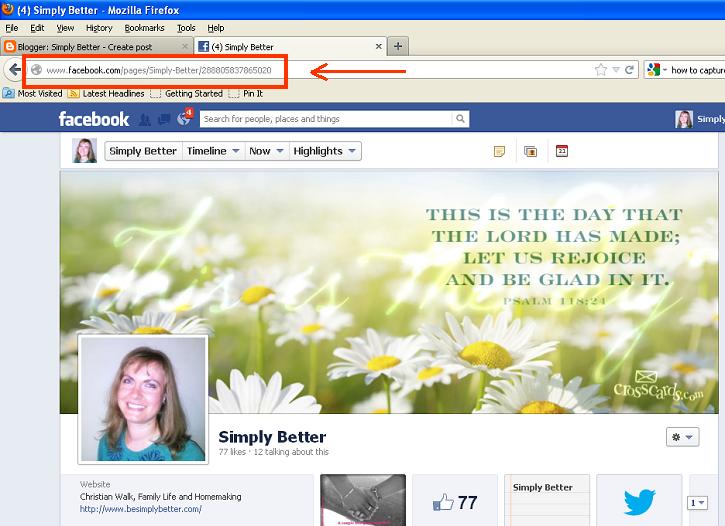
Task: Click the Most Visited bookmark
Action: (x=32, y=93)
